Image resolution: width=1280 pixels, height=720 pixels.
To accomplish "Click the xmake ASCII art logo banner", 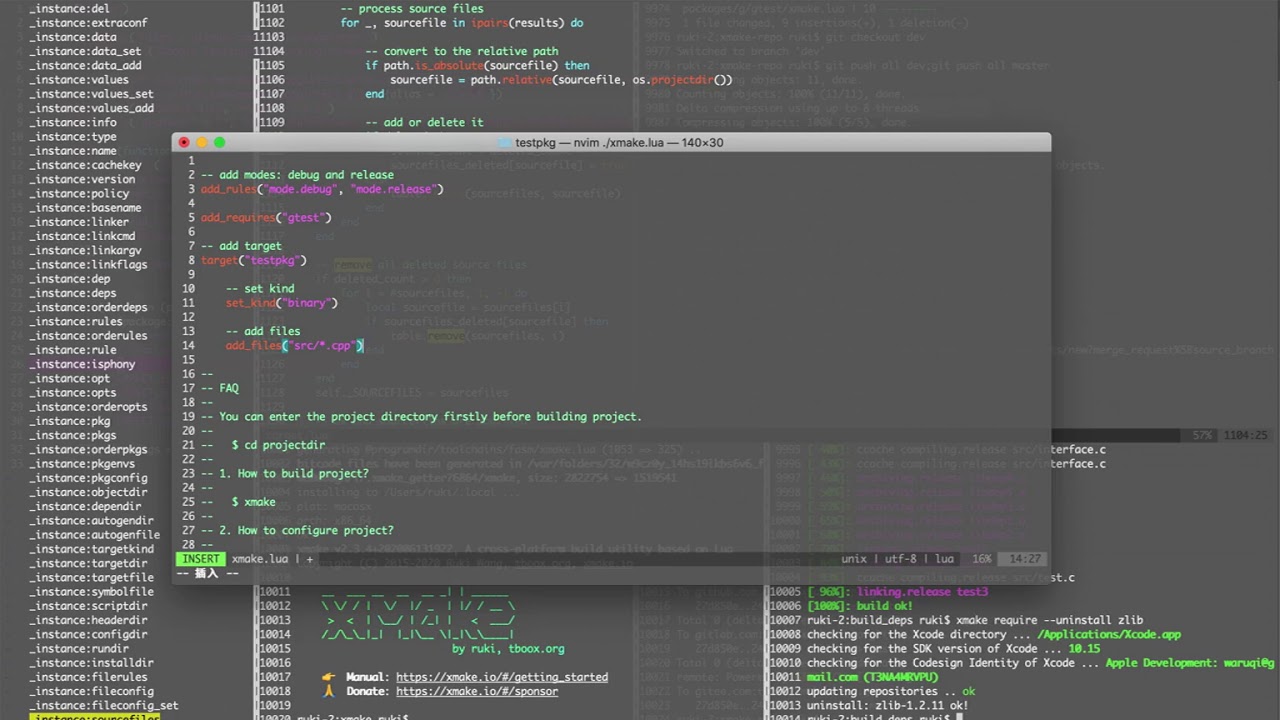I will [x=418, y=613].
